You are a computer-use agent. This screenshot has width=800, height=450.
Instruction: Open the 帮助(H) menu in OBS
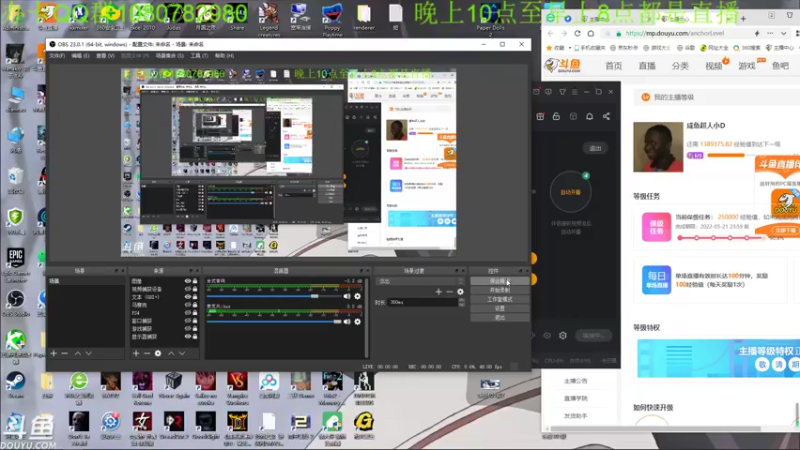224,56
